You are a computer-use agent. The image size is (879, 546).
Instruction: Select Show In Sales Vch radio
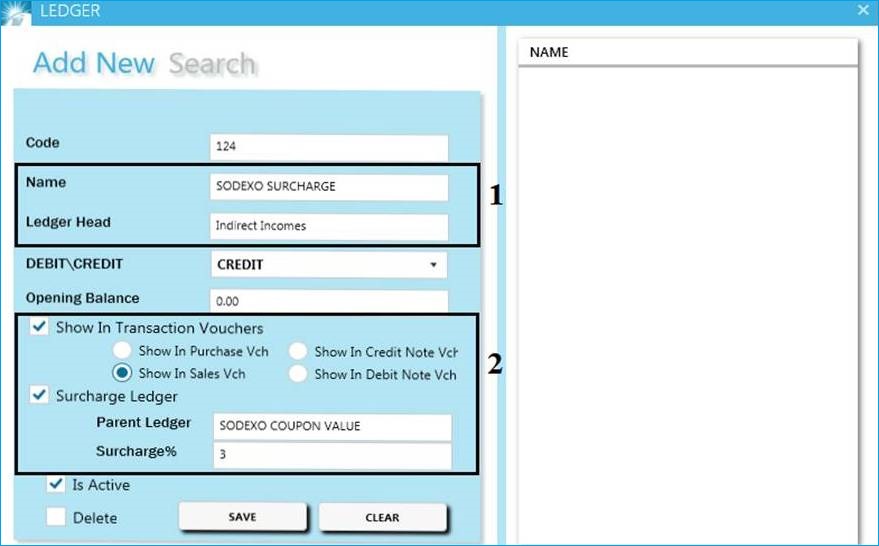[x=122, y=373]
